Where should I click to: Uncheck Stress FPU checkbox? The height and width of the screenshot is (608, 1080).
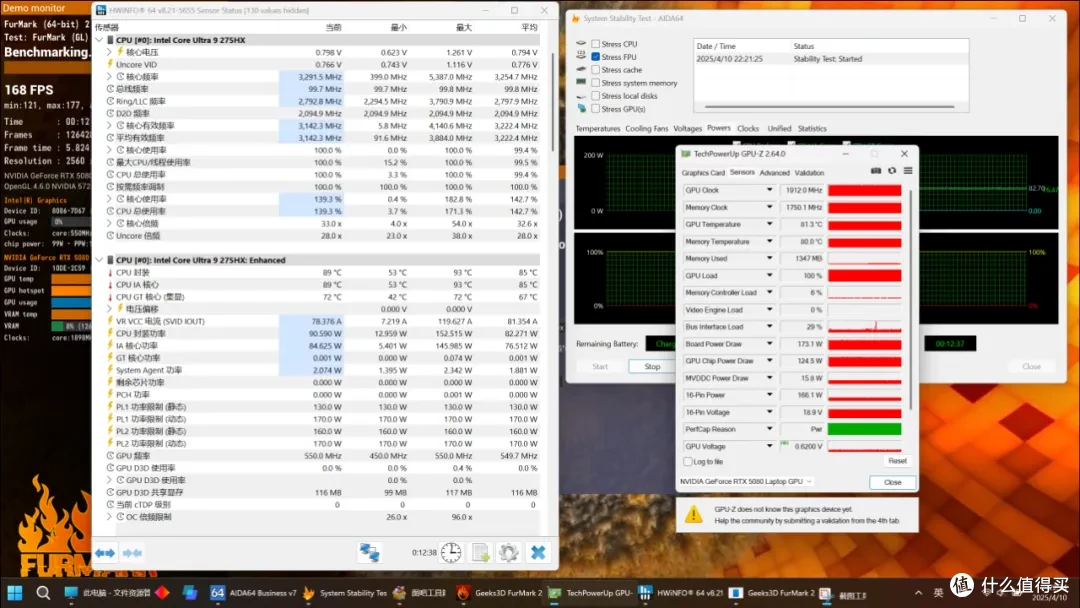(x=596, y=57)
